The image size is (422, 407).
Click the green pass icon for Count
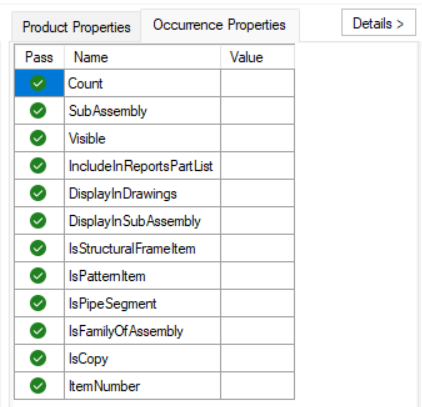click(x=38, y=83)
